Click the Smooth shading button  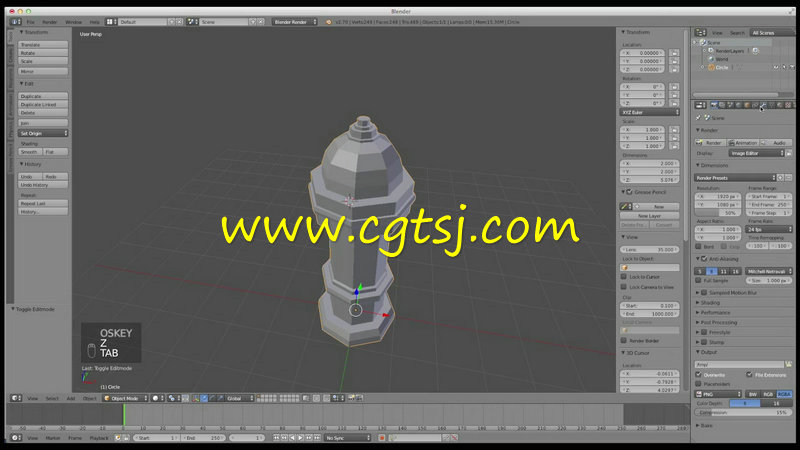(x=30, y=152)
